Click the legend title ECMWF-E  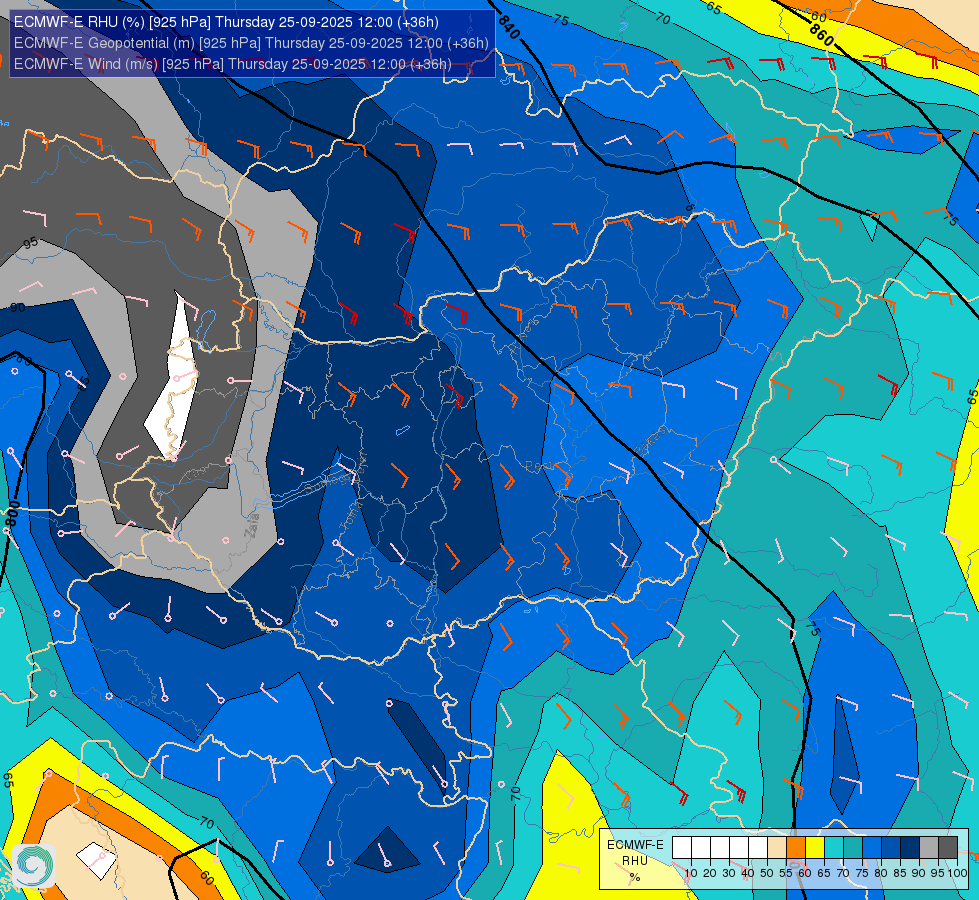(x=635, y=844)
